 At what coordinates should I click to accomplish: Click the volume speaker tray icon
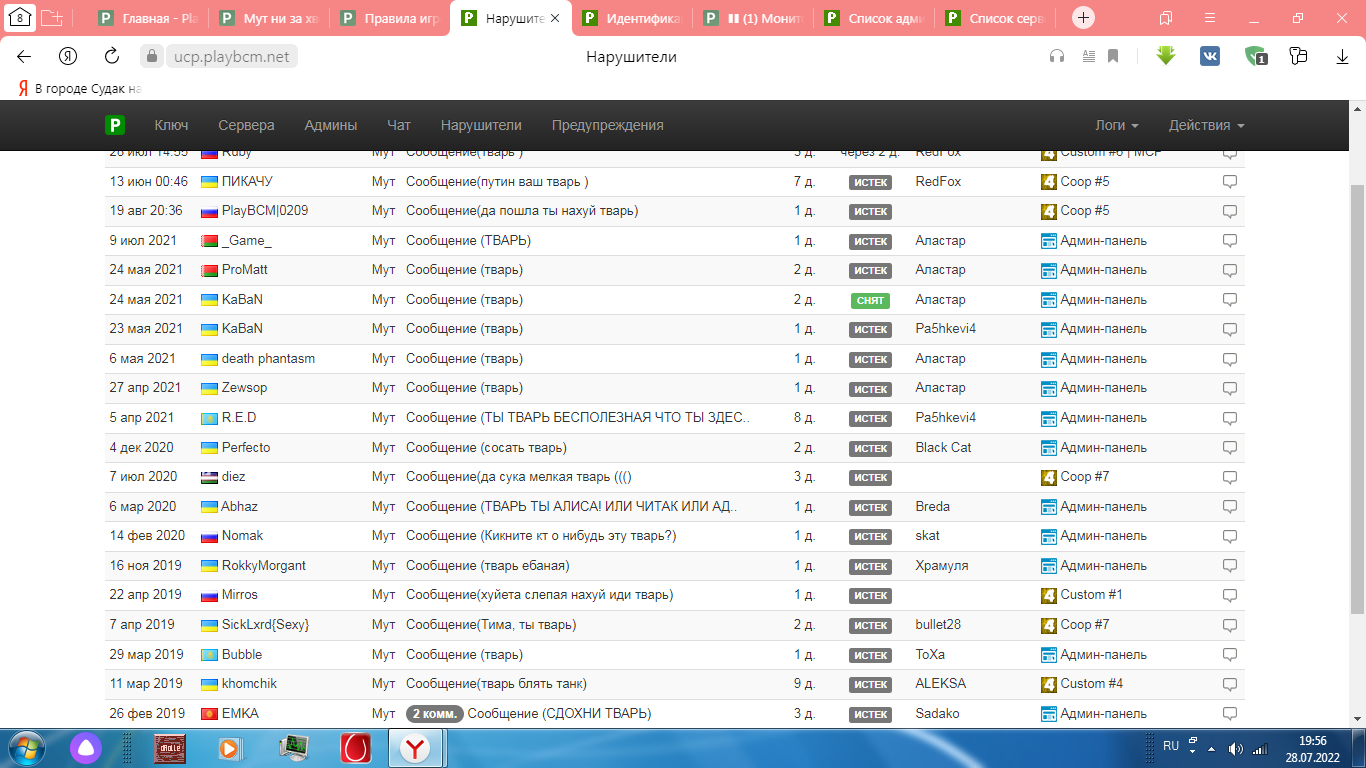point(1236,748)
